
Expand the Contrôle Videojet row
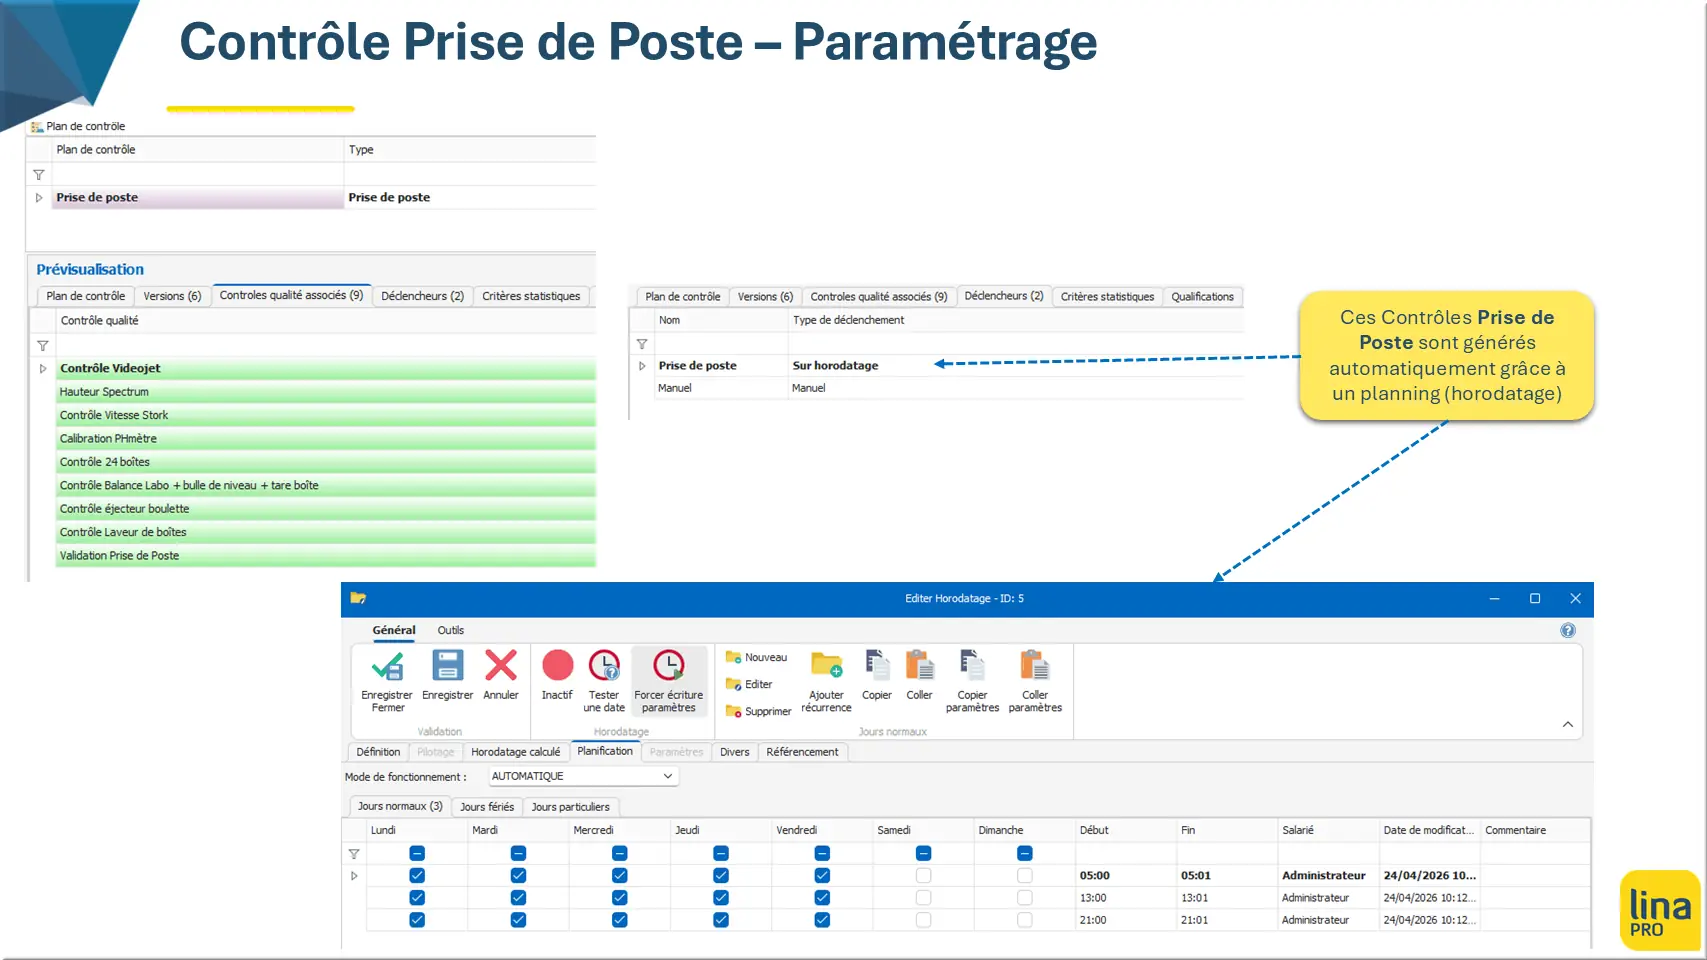(43, 368)
